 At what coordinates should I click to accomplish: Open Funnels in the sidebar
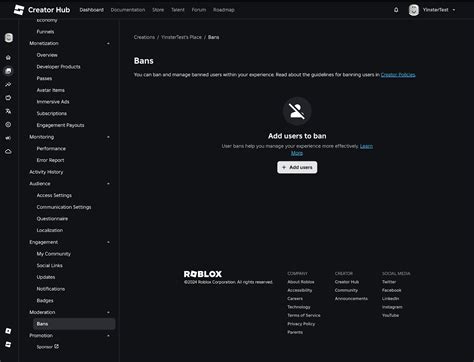[x=45, y=32]
